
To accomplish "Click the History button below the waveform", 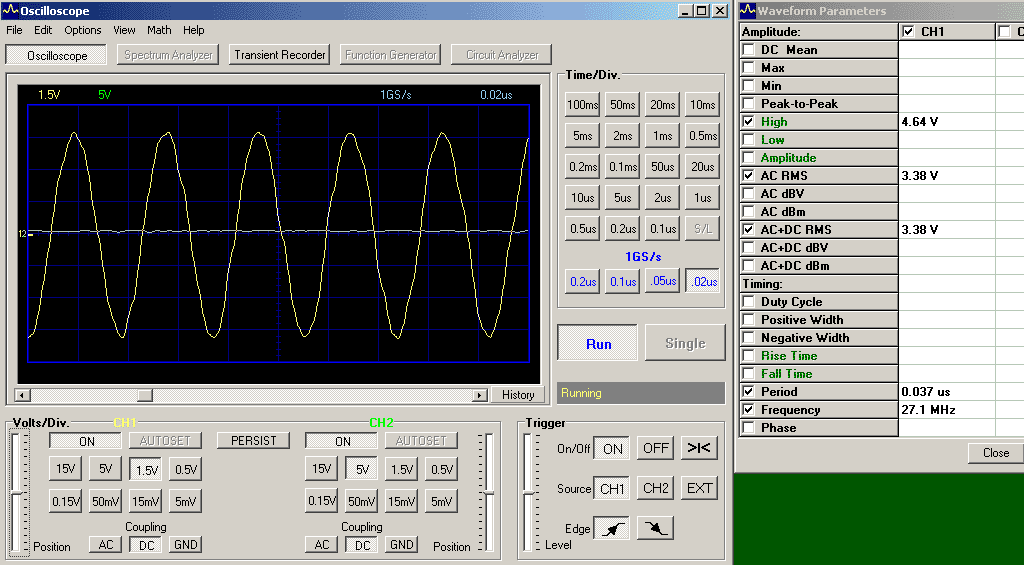I will pyautogui.click(x=518, y=395).
